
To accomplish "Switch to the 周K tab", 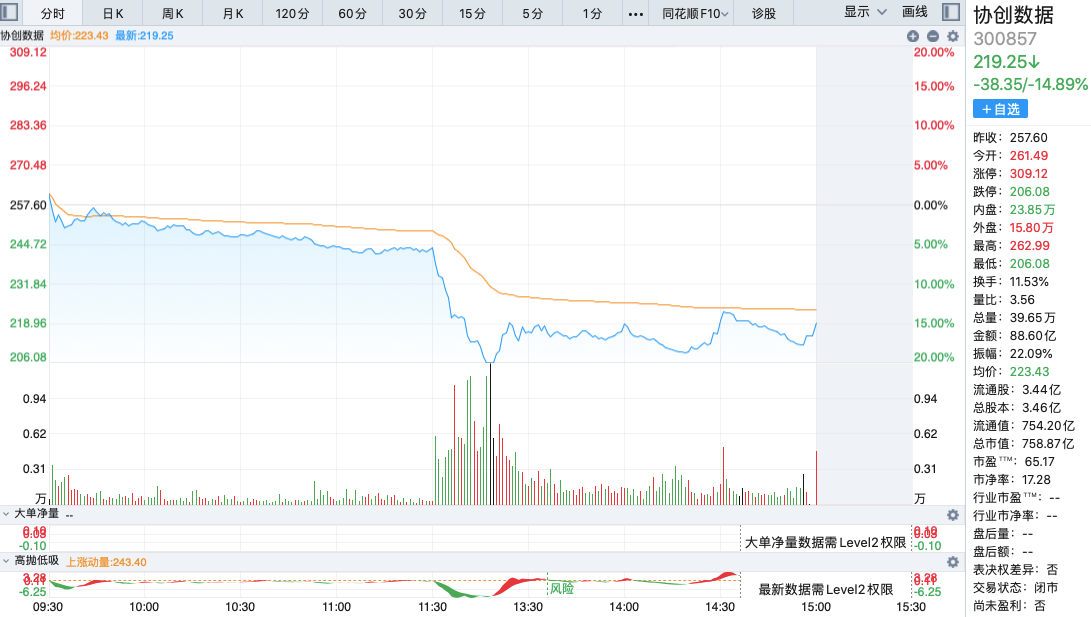I will (x=173, y=13).
